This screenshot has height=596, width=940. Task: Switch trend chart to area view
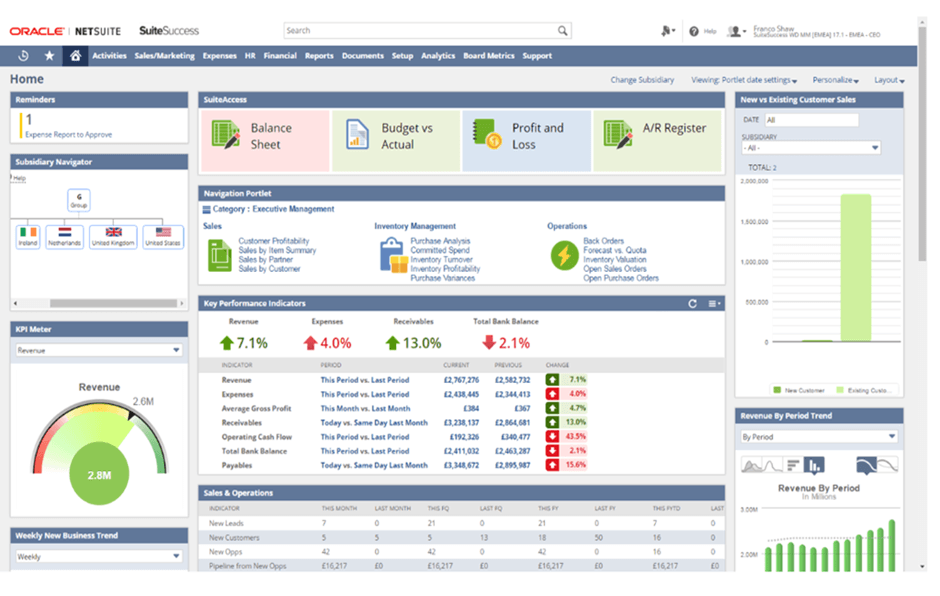751,465
